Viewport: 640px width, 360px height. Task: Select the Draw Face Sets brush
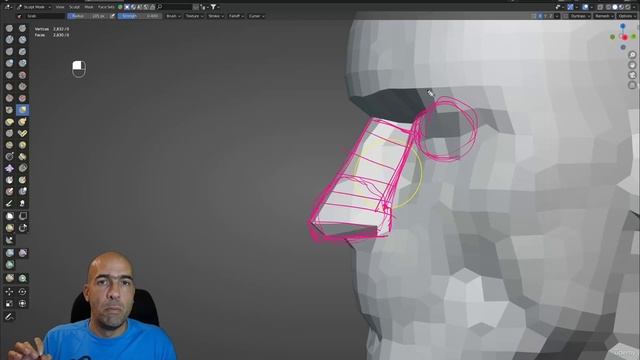click(22, 180)
